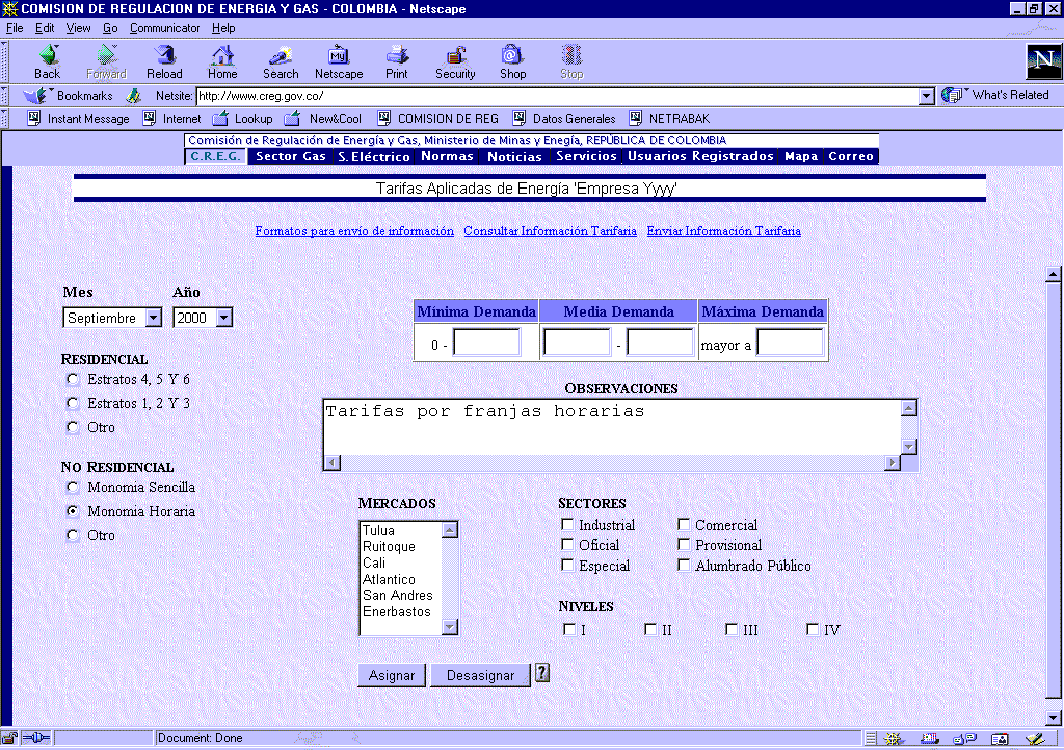This screenshot has width=1064, height=750.
Task: Switch to the Sector Gas tab
Action: point(290,157)
